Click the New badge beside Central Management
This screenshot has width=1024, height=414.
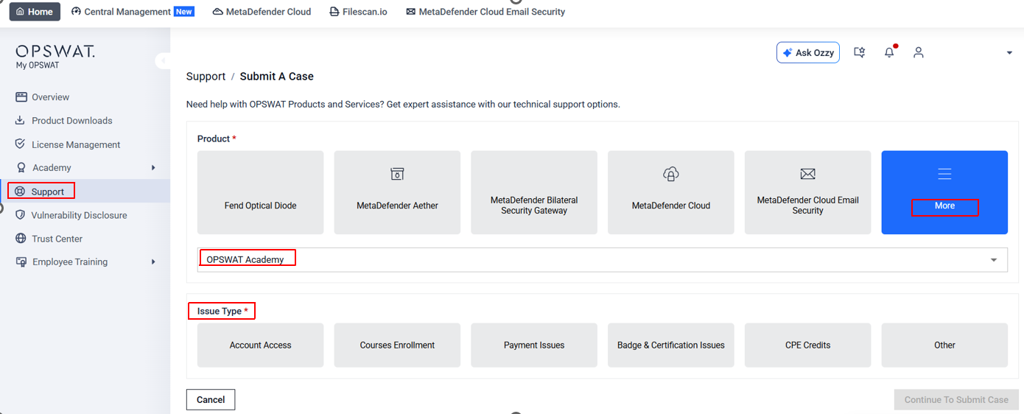point(184,11)
